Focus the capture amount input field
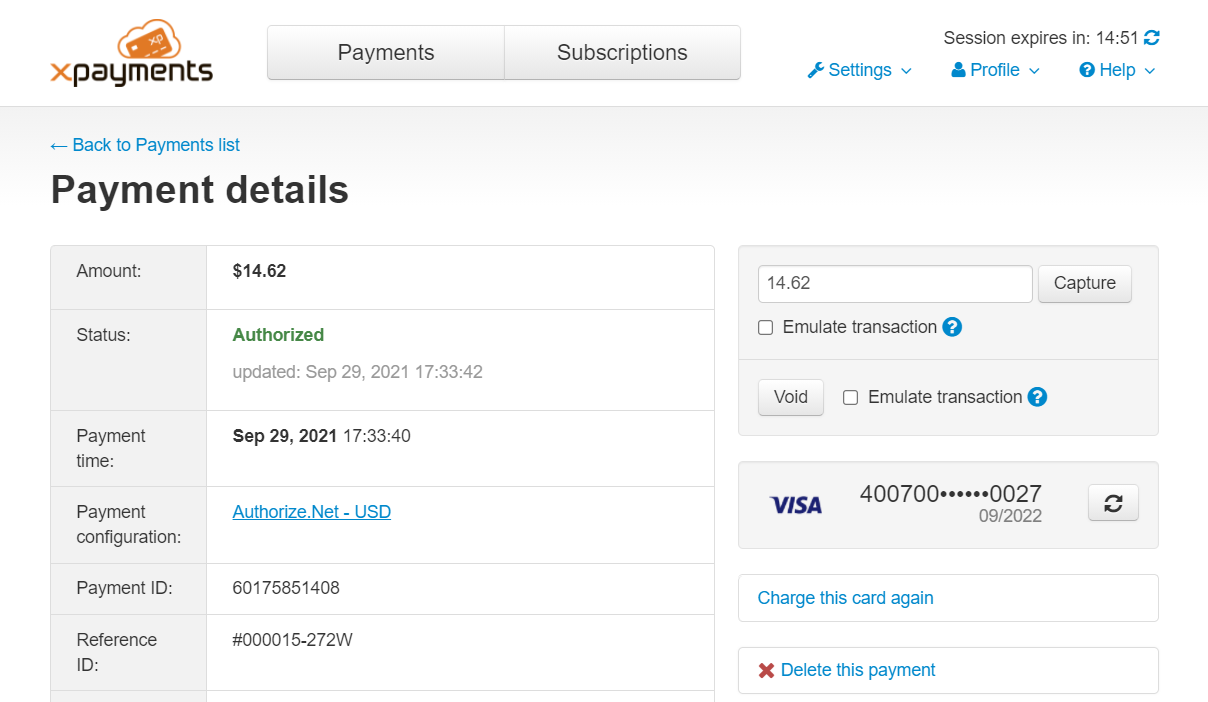The image size is (1208, 702). (x=895, y=283)
